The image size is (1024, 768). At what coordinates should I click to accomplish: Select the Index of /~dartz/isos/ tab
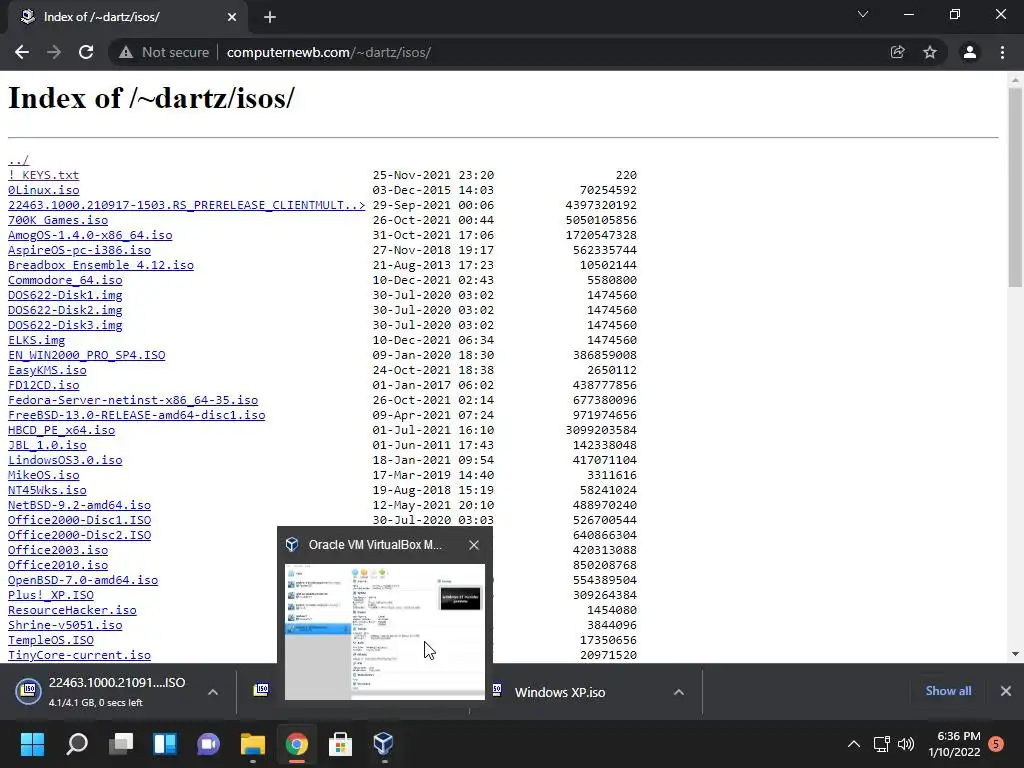127,17
